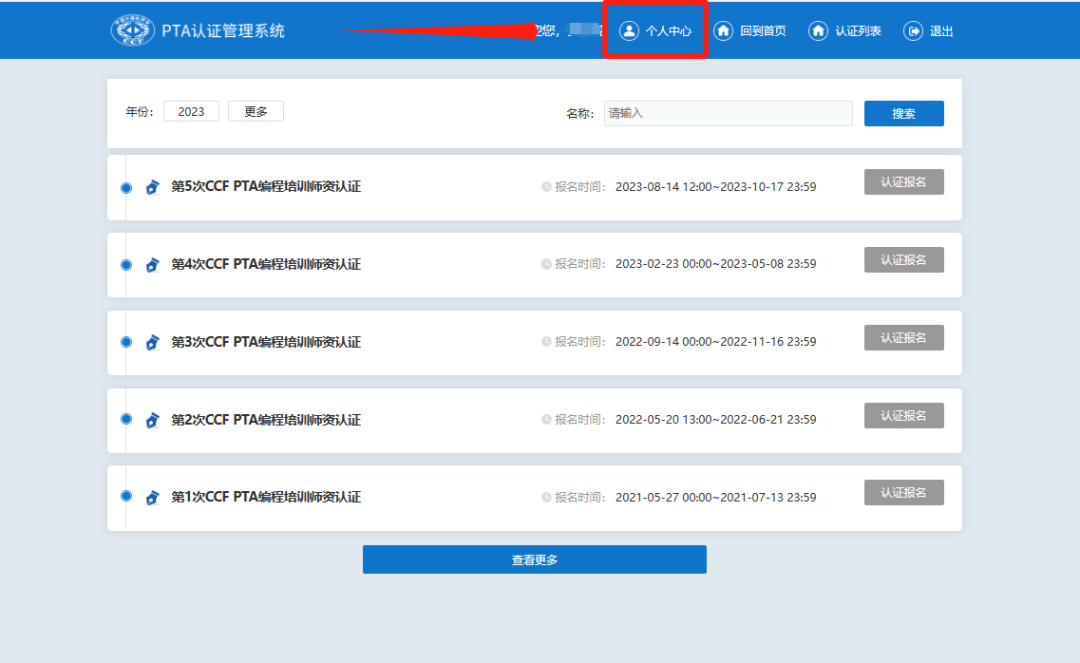Click 认证报名 for 第3次CCF认证

coord(903,337)
